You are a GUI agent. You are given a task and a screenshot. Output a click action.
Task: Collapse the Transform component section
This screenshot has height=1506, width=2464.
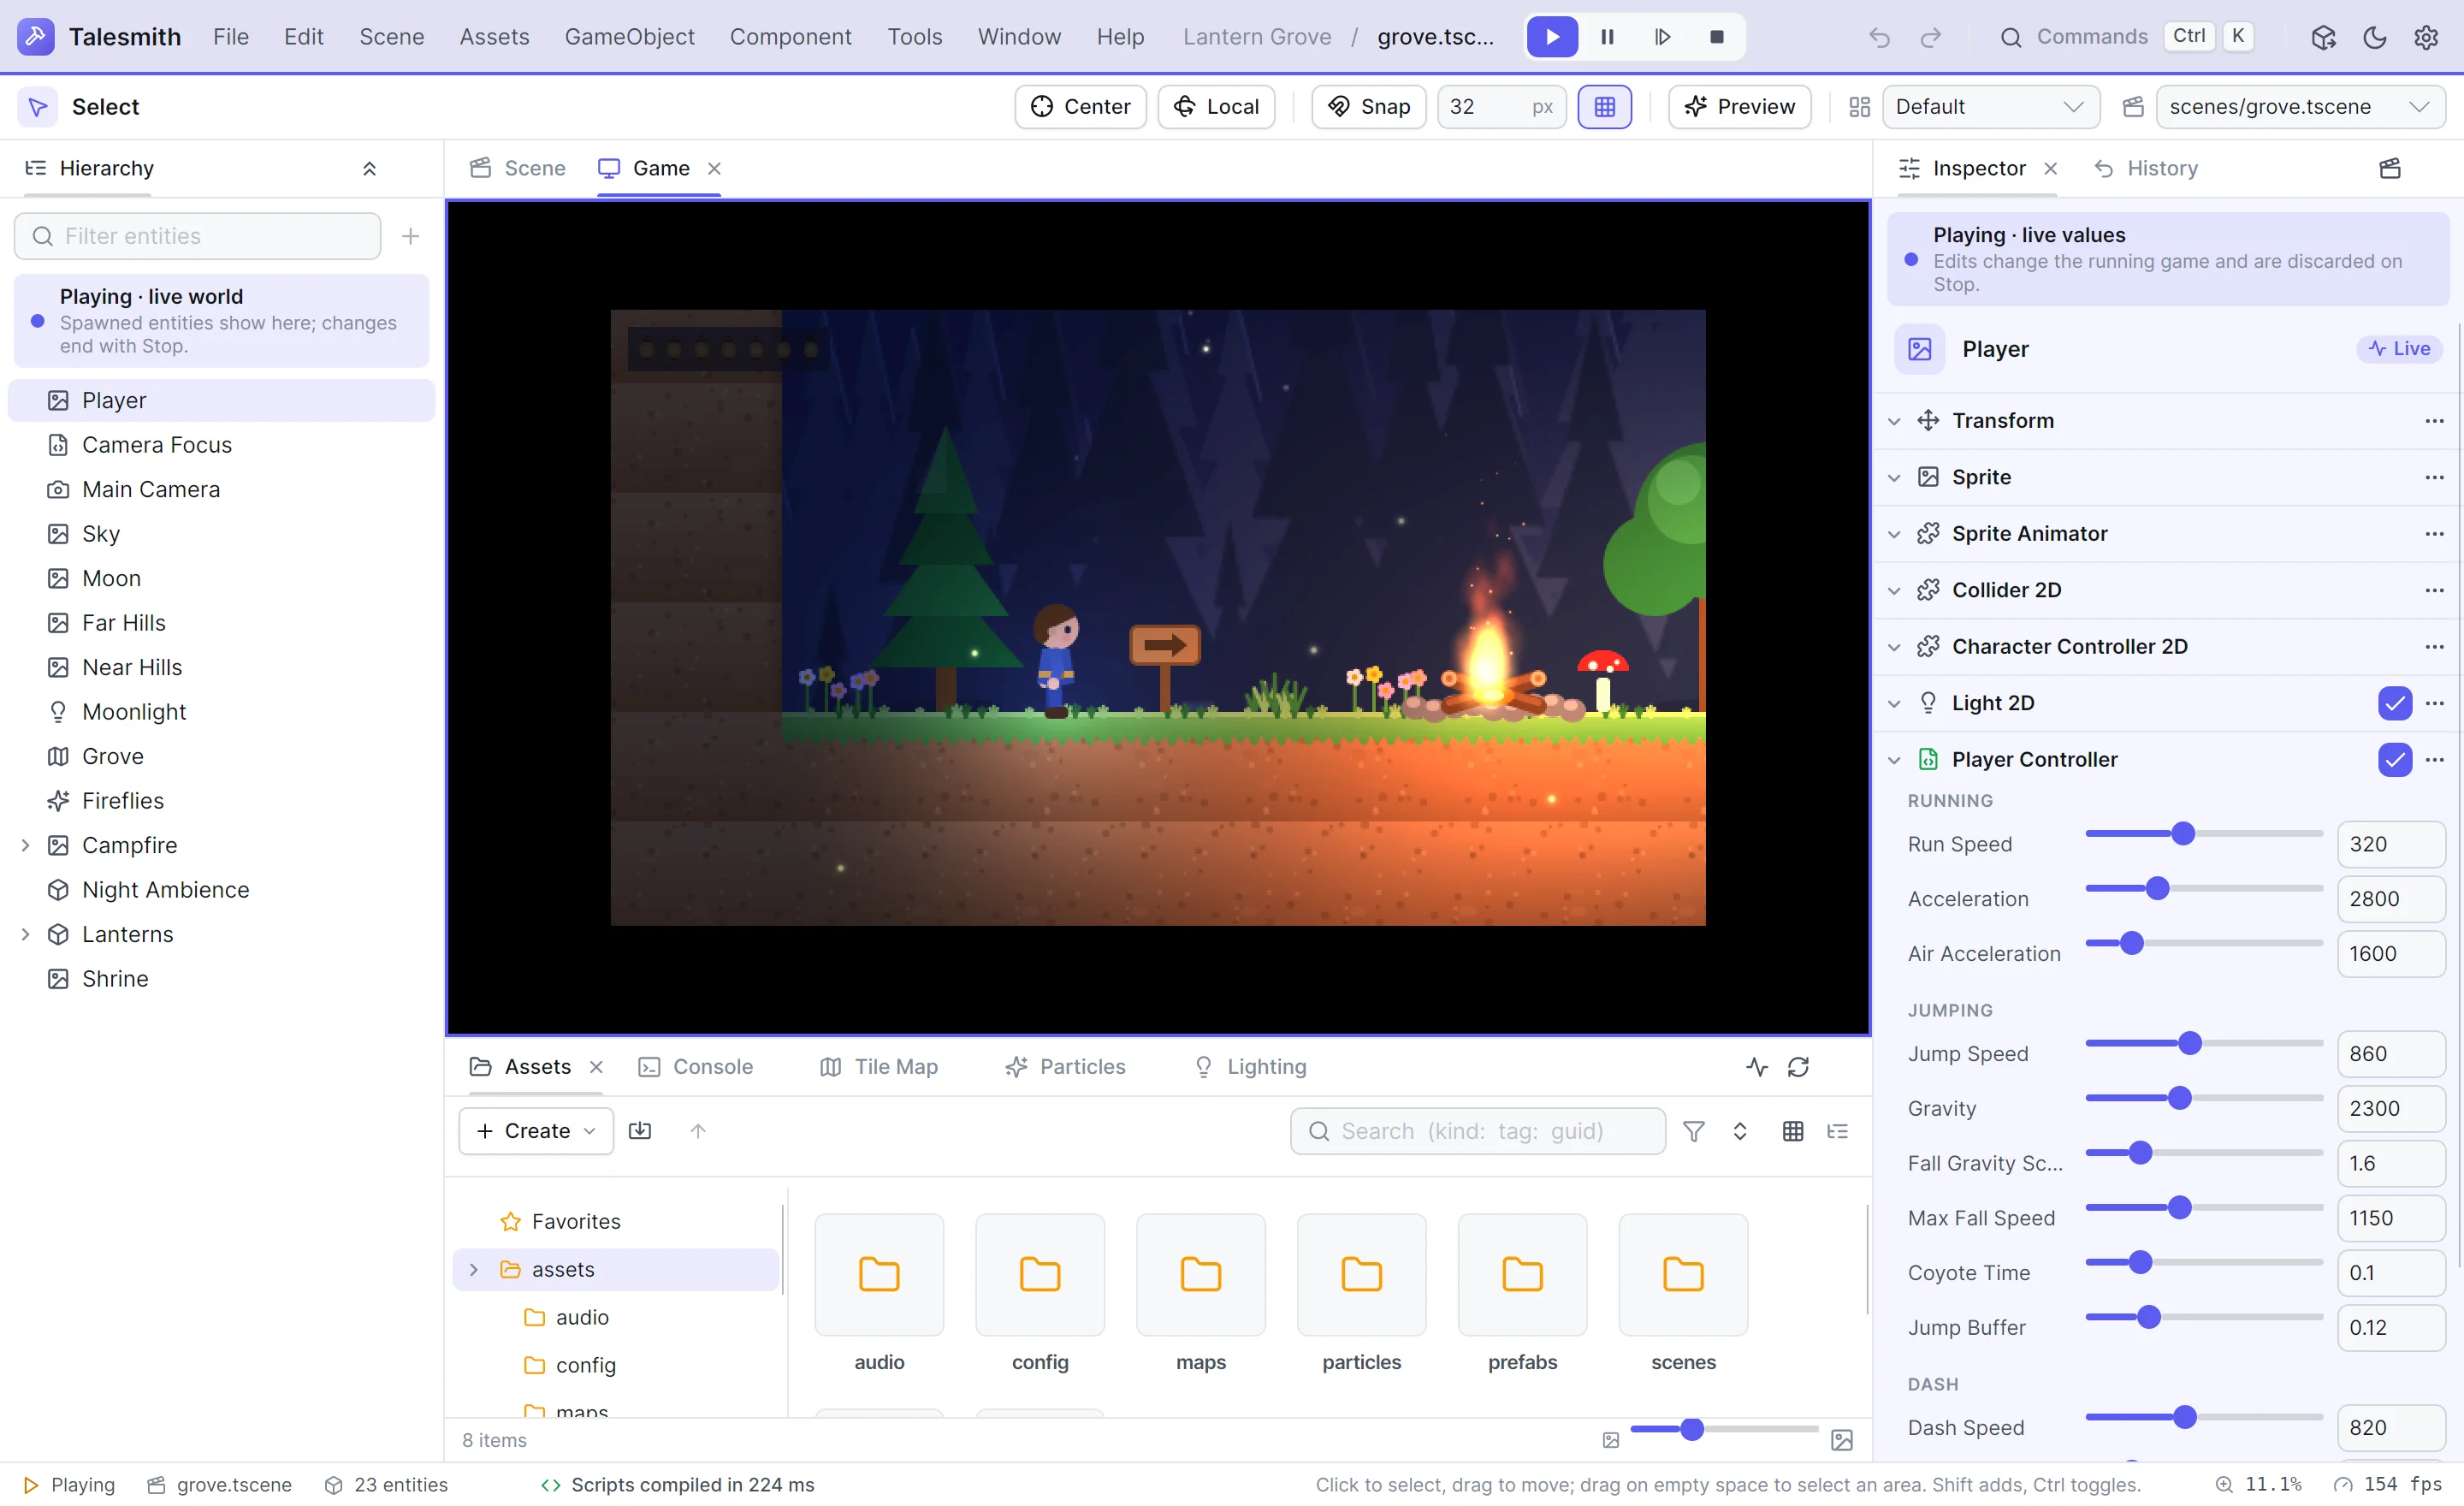pyautogui.click(x=1894, y=421)
